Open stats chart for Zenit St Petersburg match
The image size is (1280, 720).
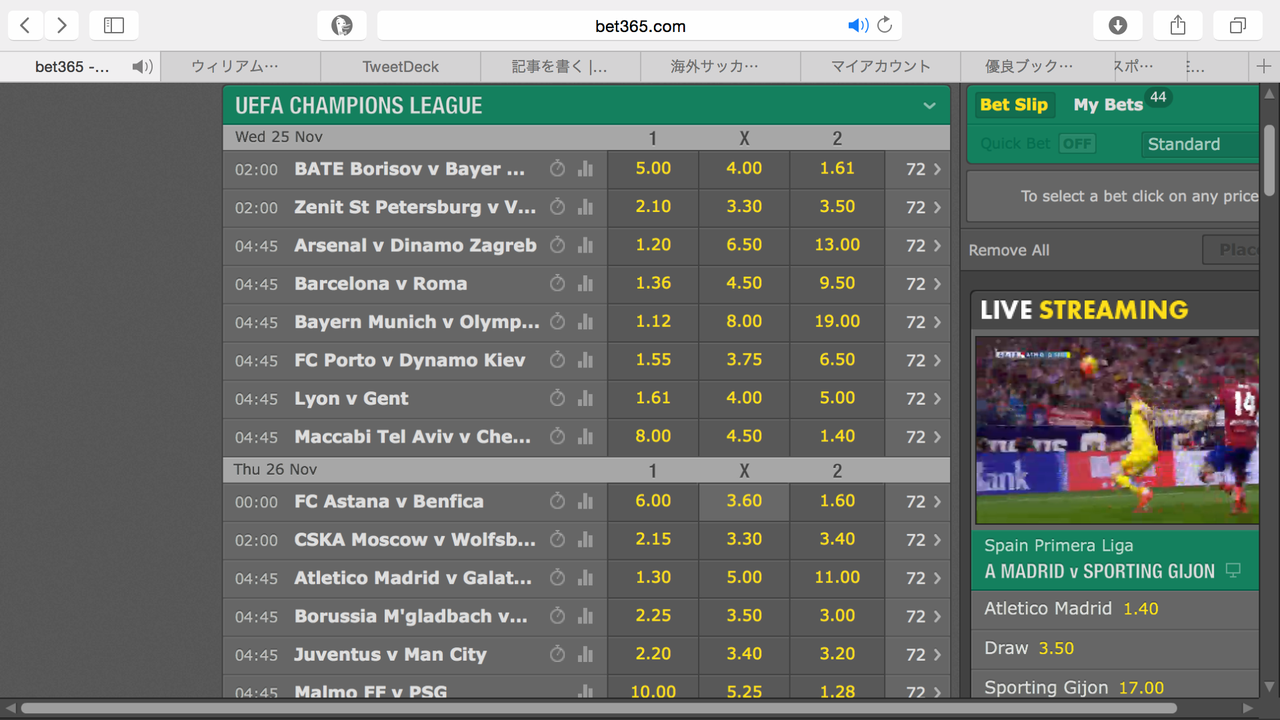(x=585, y=207)
